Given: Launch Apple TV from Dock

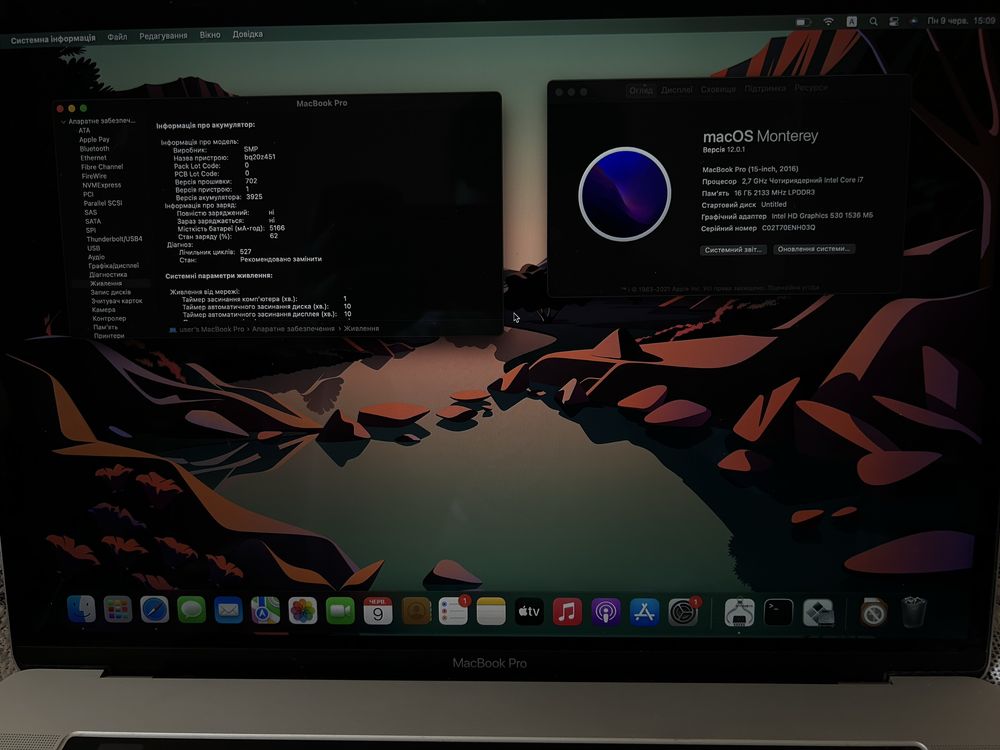Looking at the screenshot, I should pos(529,612).
